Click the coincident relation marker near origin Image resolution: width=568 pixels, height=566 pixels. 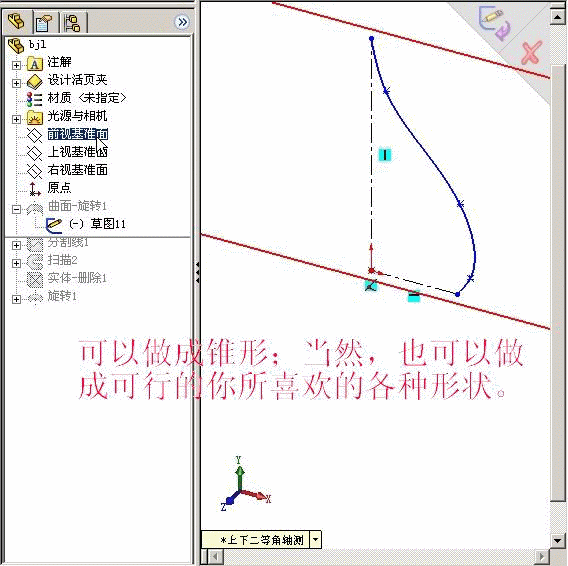click(x=371, y=286)
